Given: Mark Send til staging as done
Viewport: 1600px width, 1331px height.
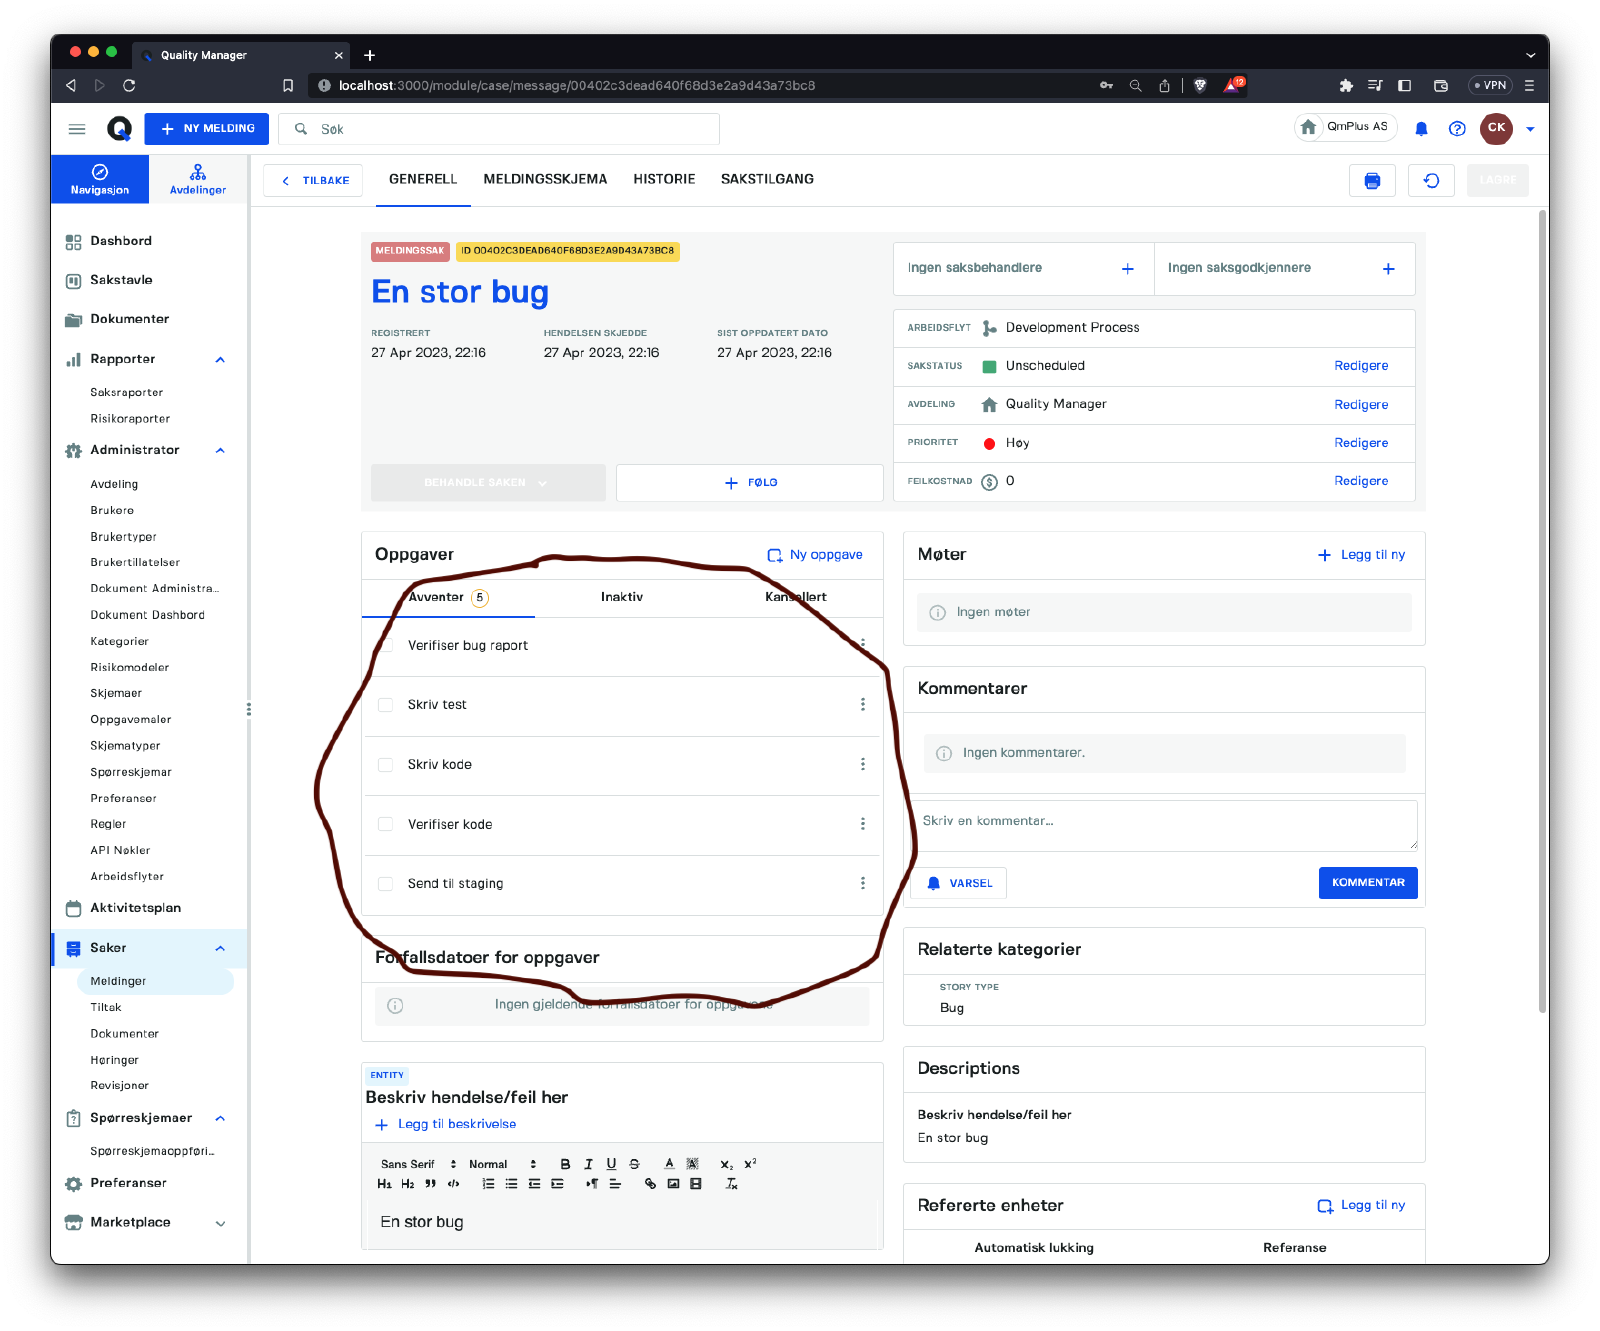Looking at the screenshot, I should click(x=386, y=884).
